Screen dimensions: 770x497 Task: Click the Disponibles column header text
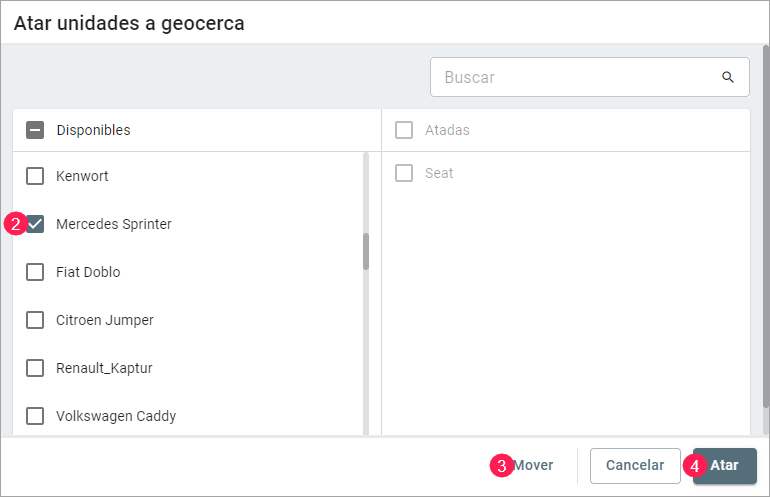93,130
